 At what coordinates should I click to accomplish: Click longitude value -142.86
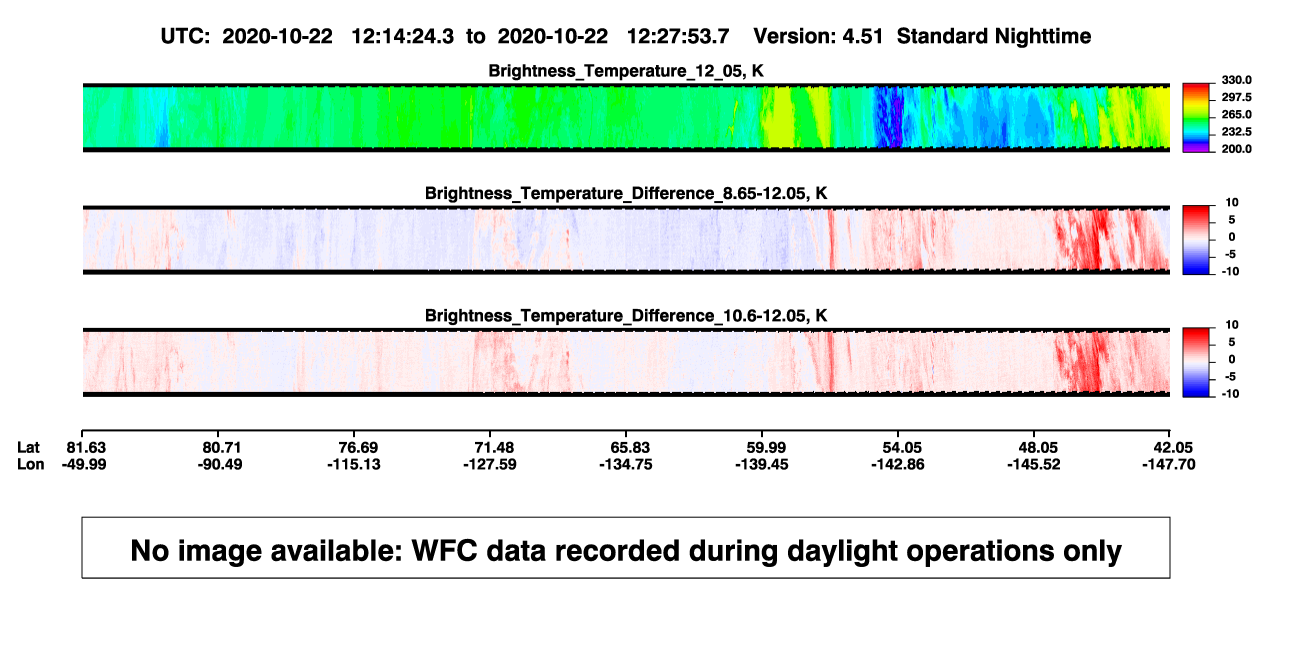point(898,463)
